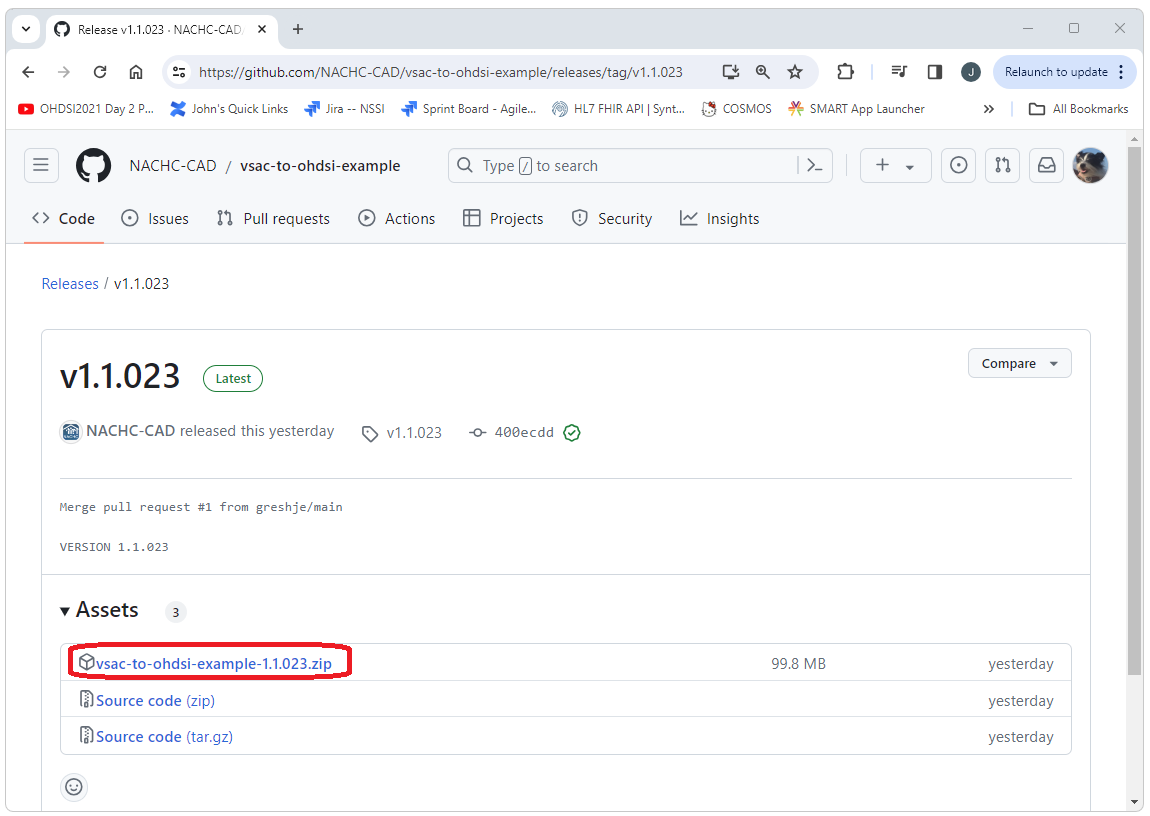Download Source code (zip)
This screenshot has width=1150, height=816.
click(155, 700)
